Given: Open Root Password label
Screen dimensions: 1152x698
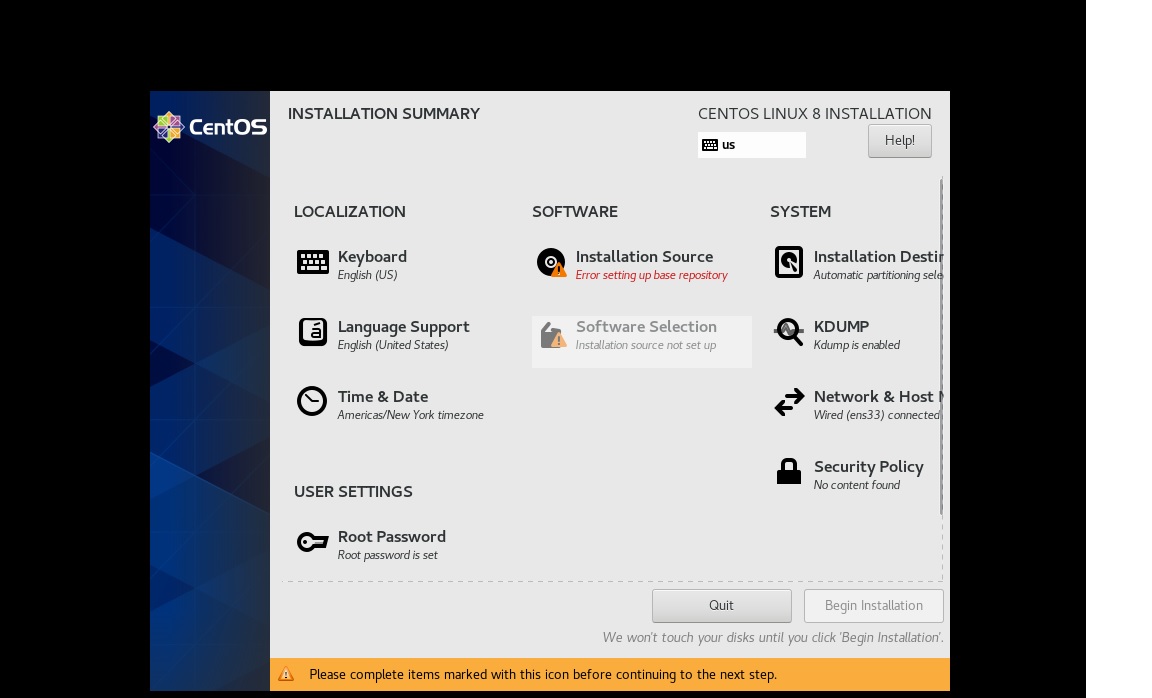Looking at the screenshot, I should [392, 536].
